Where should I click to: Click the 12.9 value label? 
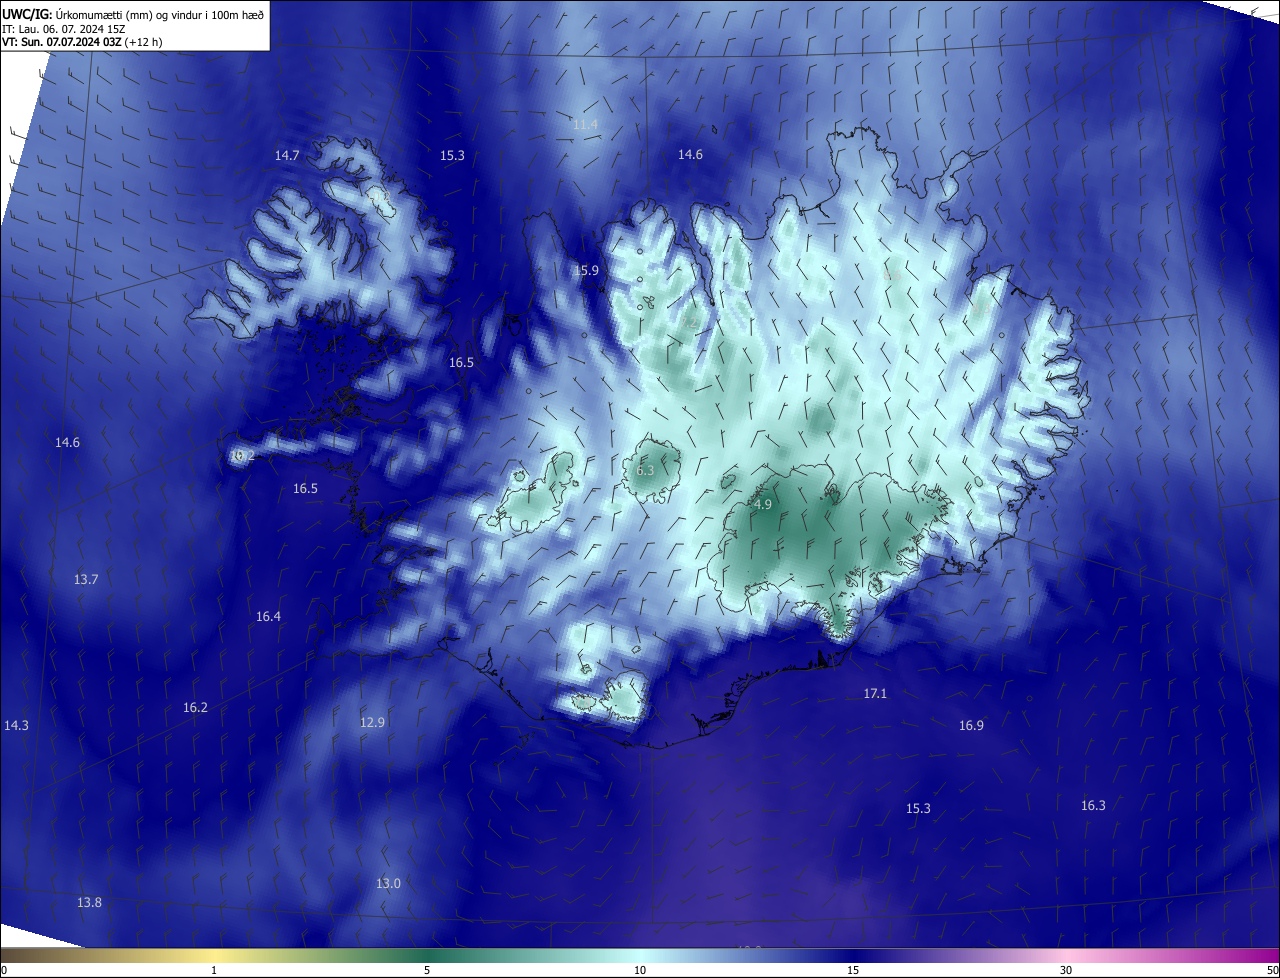(372, 721)
